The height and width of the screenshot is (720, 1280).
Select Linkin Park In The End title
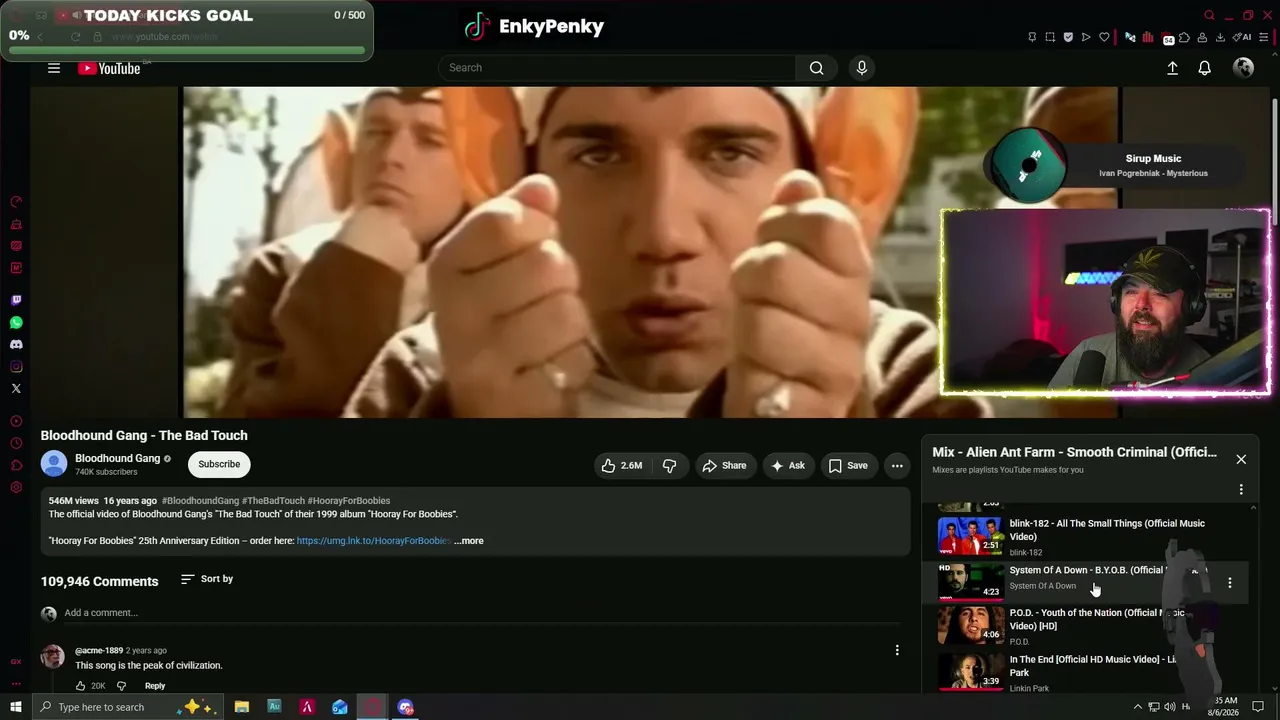pyautogui.click(x=1093, y=666)
